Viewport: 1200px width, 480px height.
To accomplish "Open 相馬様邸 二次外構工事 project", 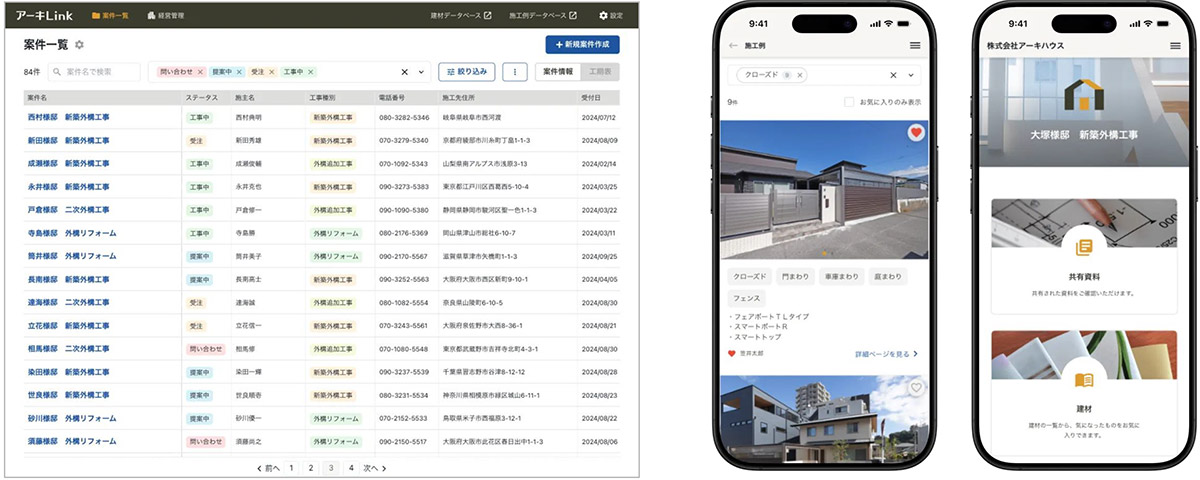I will click(69, 348).
